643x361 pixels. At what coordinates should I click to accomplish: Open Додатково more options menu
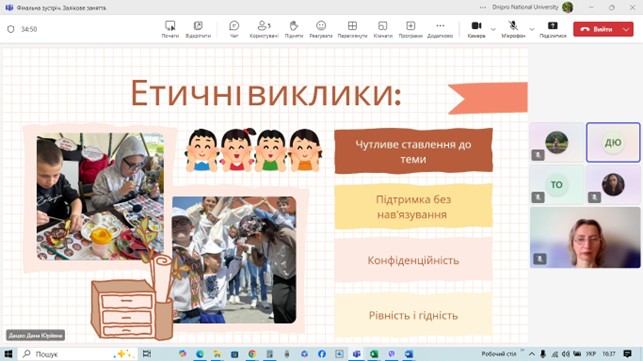pos(440,29)
